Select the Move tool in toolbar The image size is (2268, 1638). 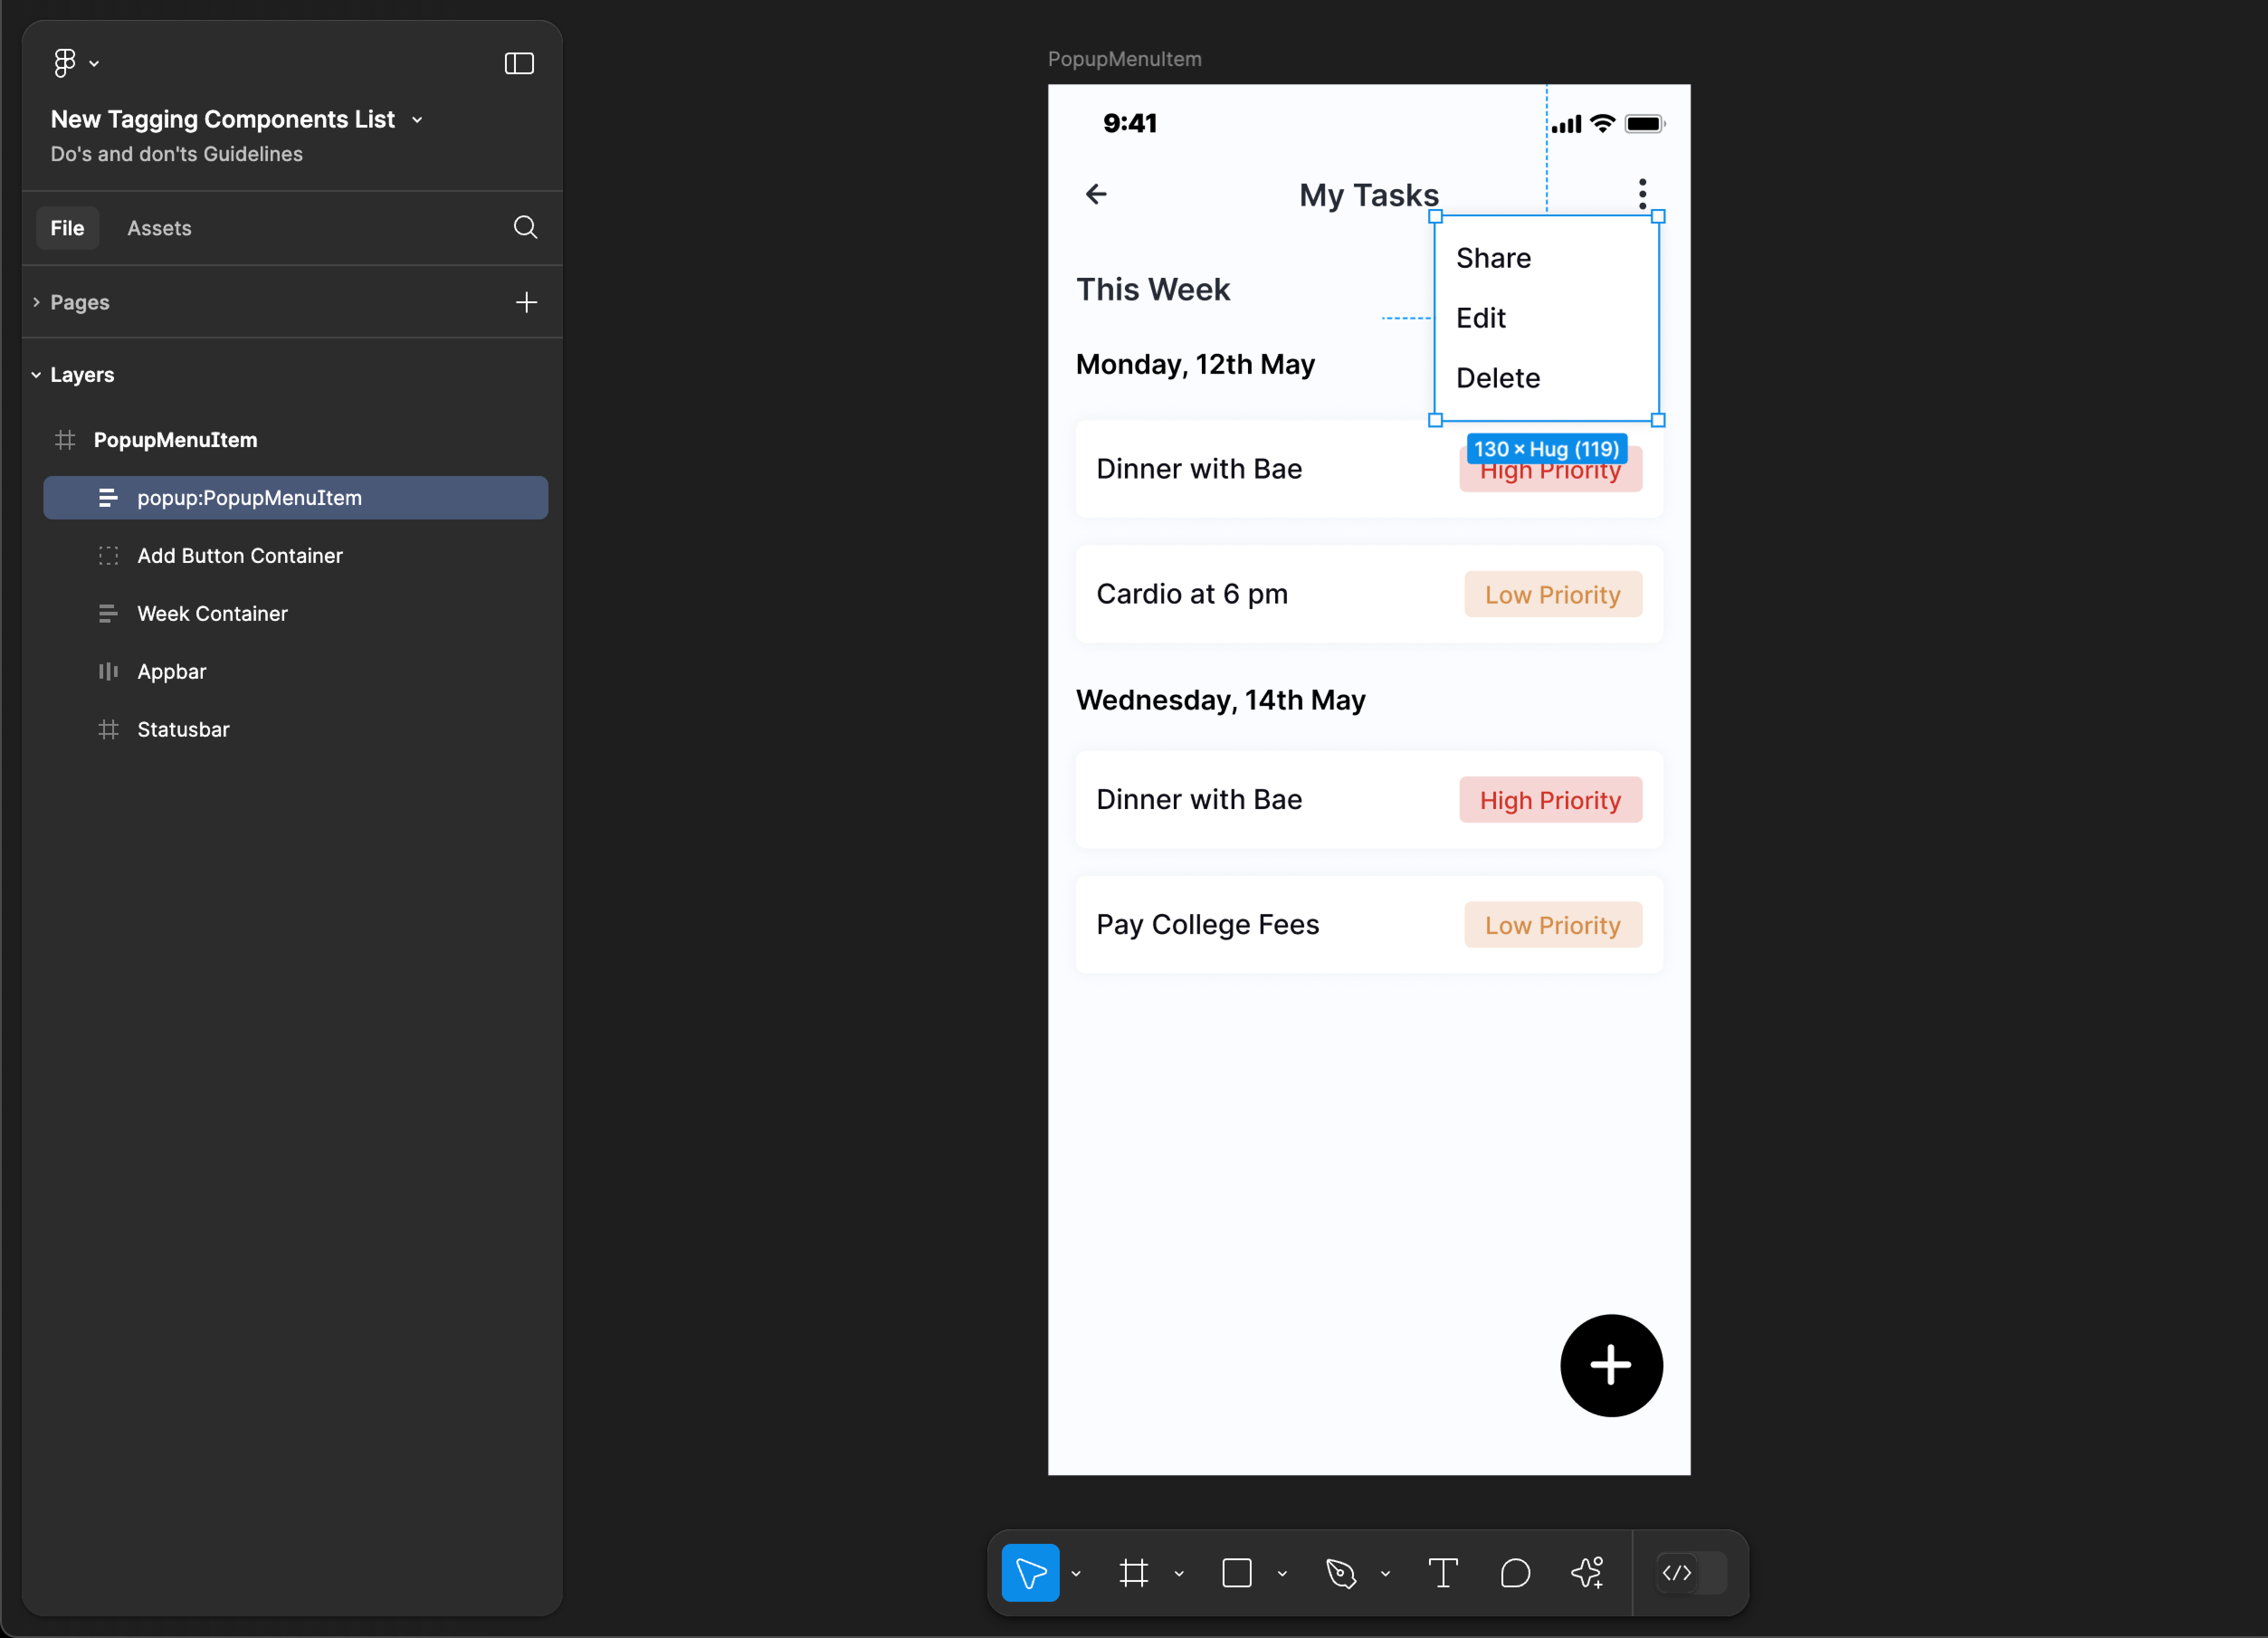(x=1030, y=1572)
